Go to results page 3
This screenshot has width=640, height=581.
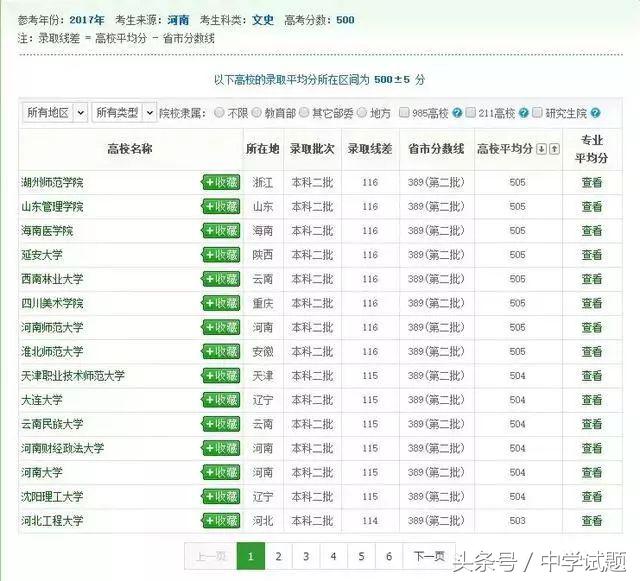(306, 556)
